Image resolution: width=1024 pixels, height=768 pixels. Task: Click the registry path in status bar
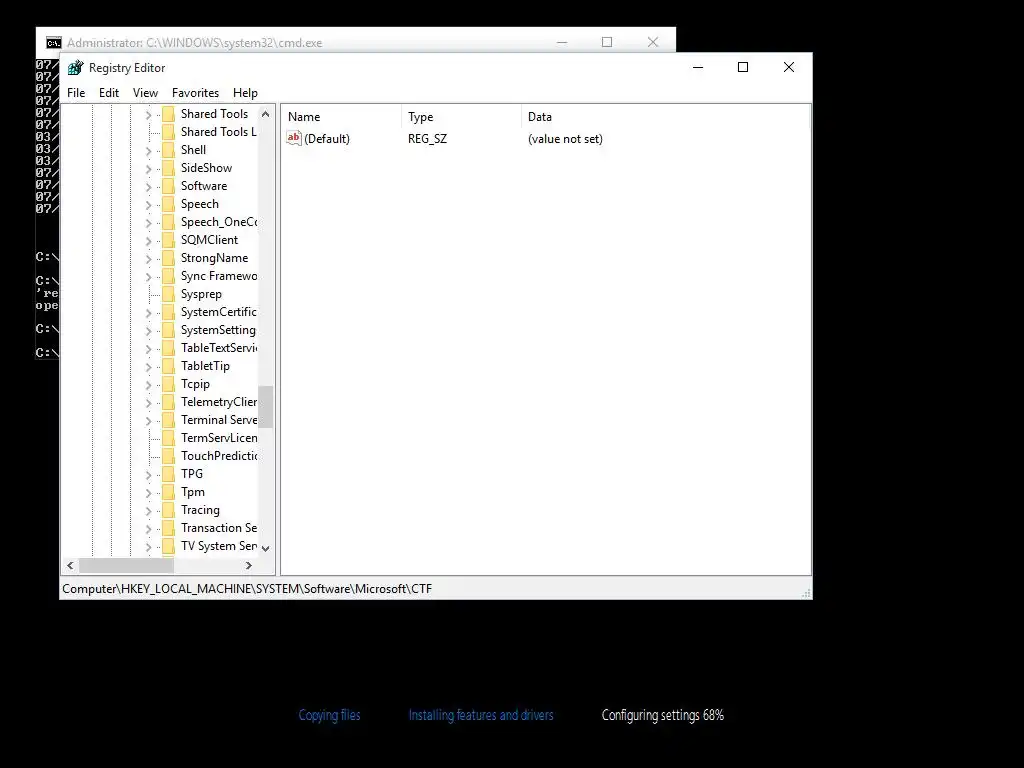click(x=247, y=589)
